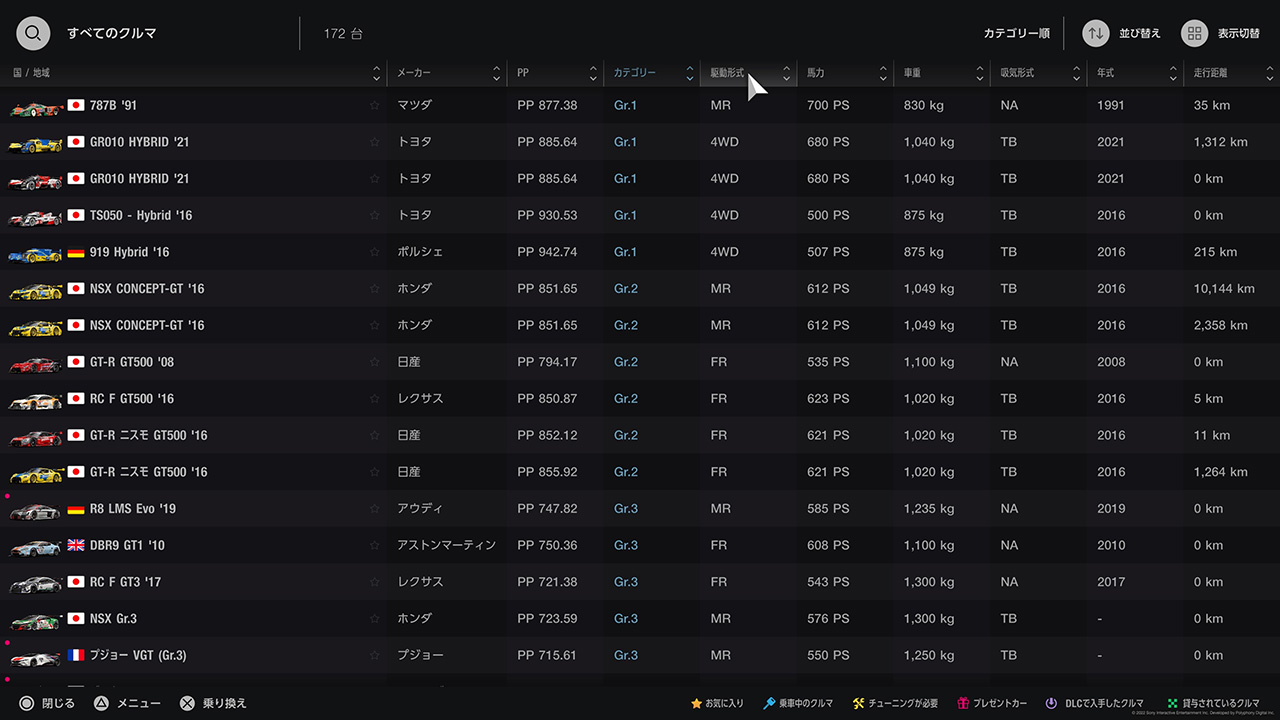Screen dimensions: 1280x720
Task: Open the 919 Hybrid '16 car thumbnail
Action: [36, 253]
